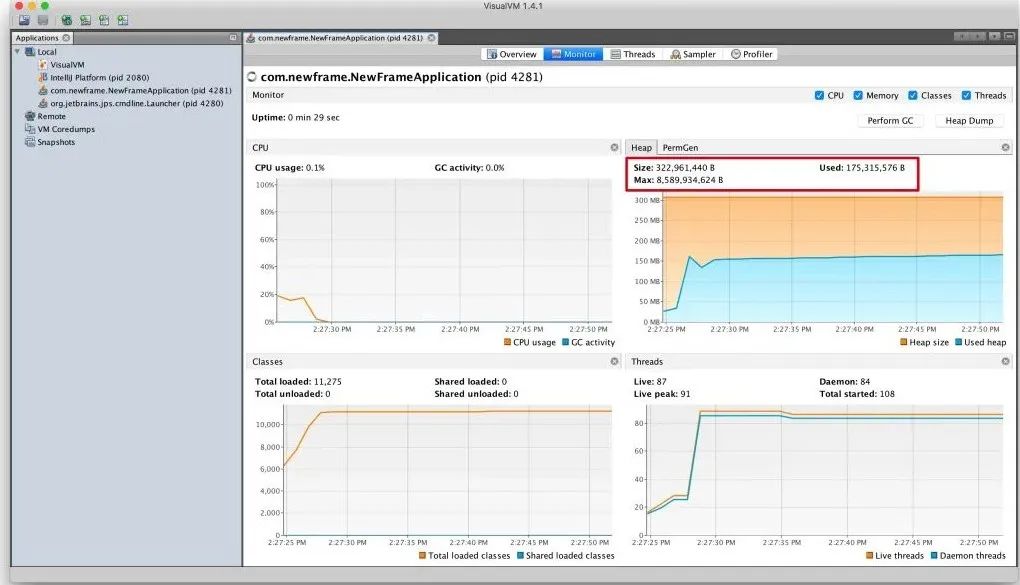Click the CPU usage 0.1% value

315,168
